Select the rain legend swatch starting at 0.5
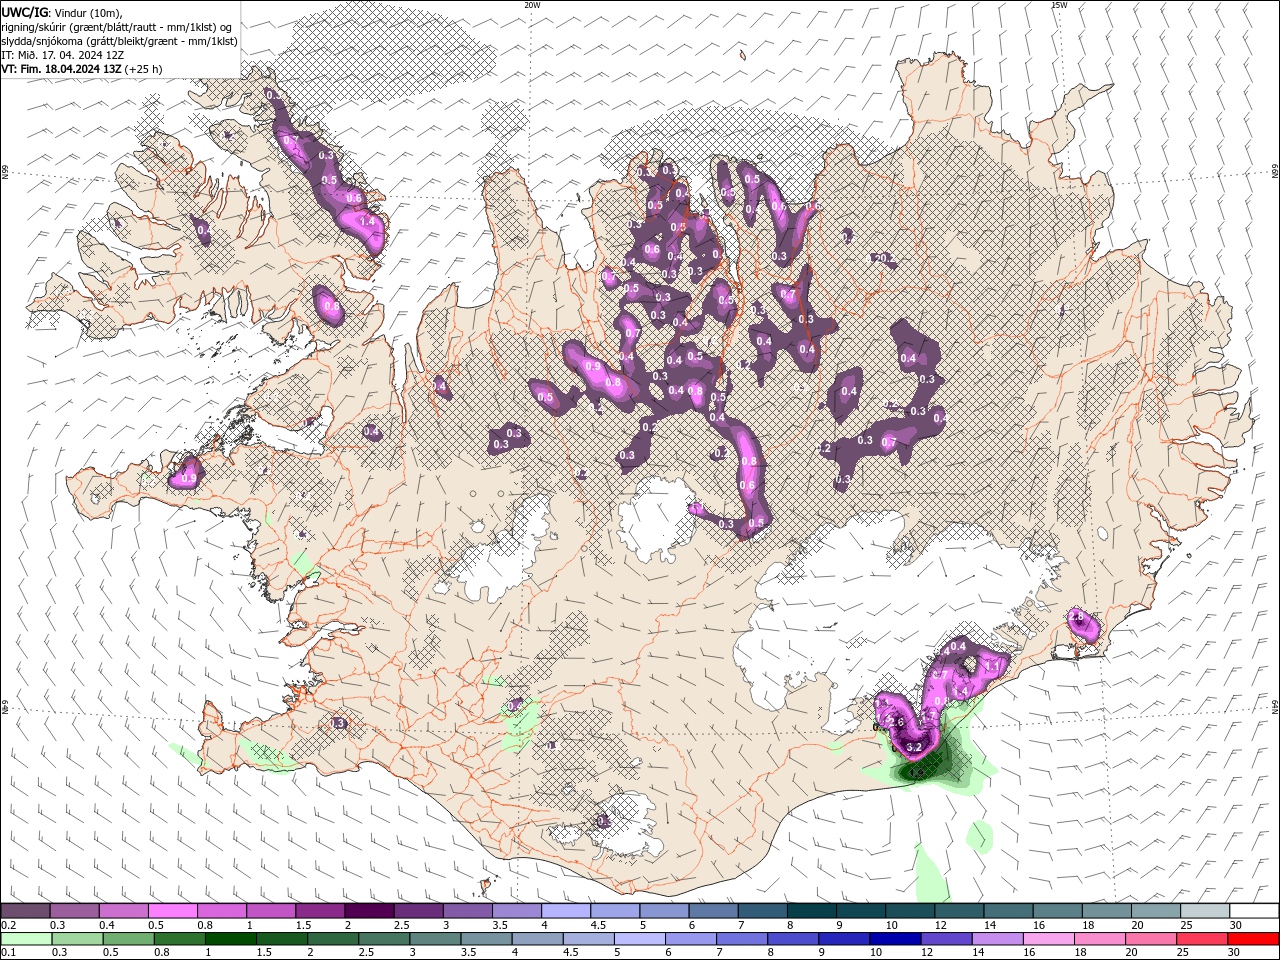Screen dimensions: 1280x960 (x=128, y=939)
